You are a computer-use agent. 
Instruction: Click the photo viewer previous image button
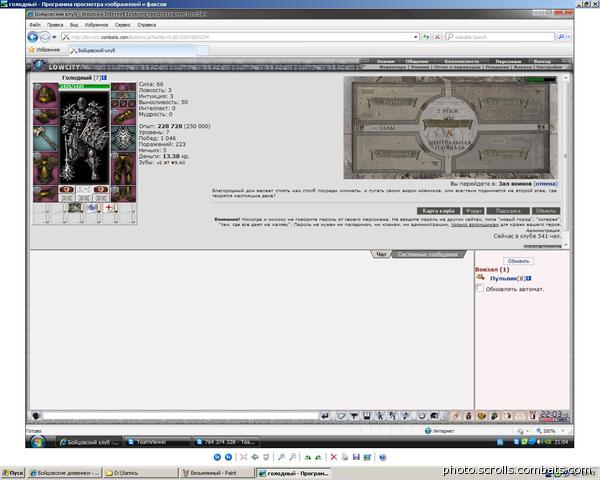point(217,457)
